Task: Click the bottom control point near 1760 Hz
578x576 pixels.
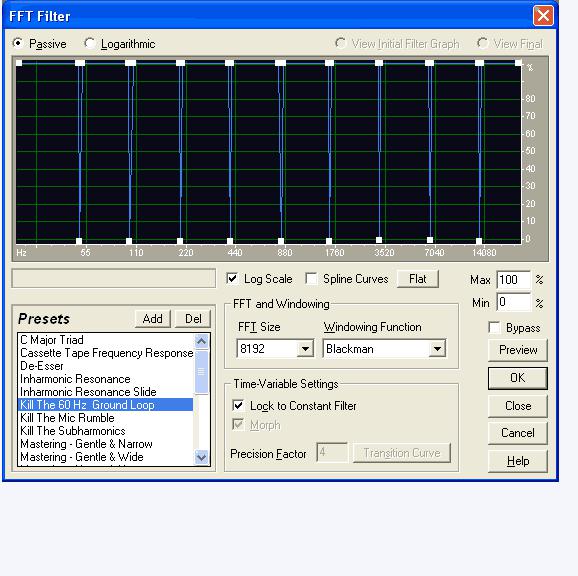Action: tap(329, 241)
